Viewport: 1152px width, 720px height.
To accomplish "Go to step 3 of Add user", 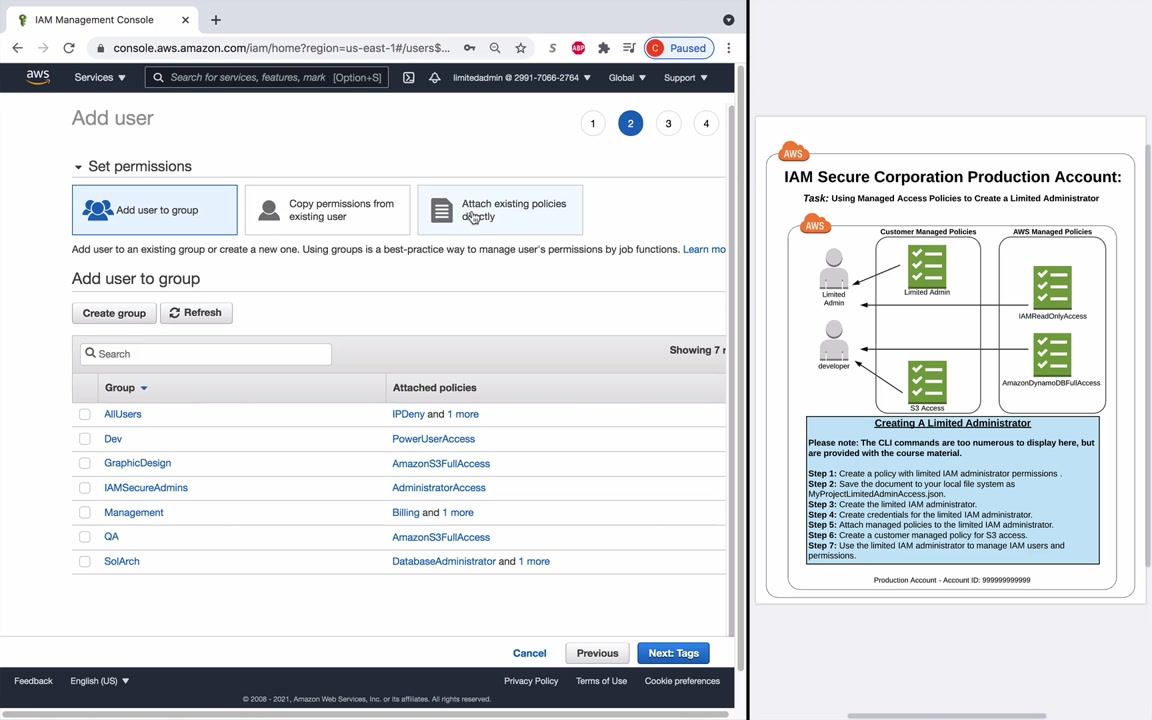I will point(669,123).
